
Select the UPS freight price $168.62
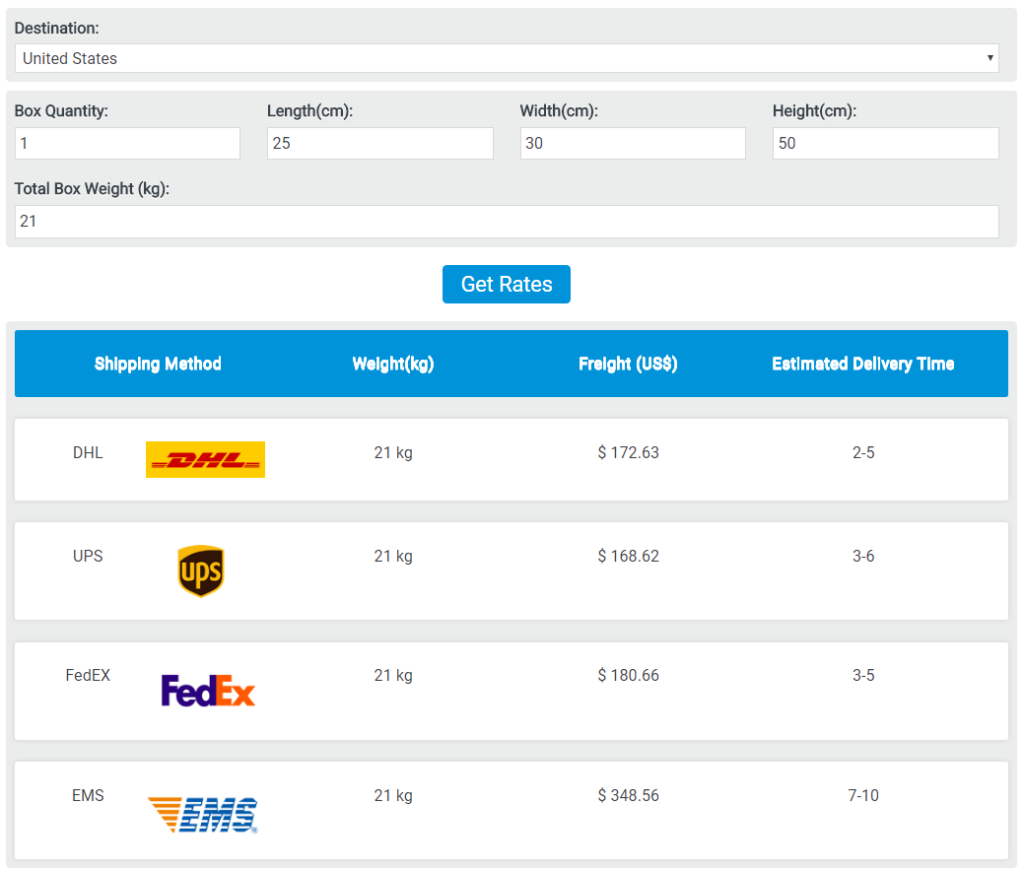(x=628, y=556)
